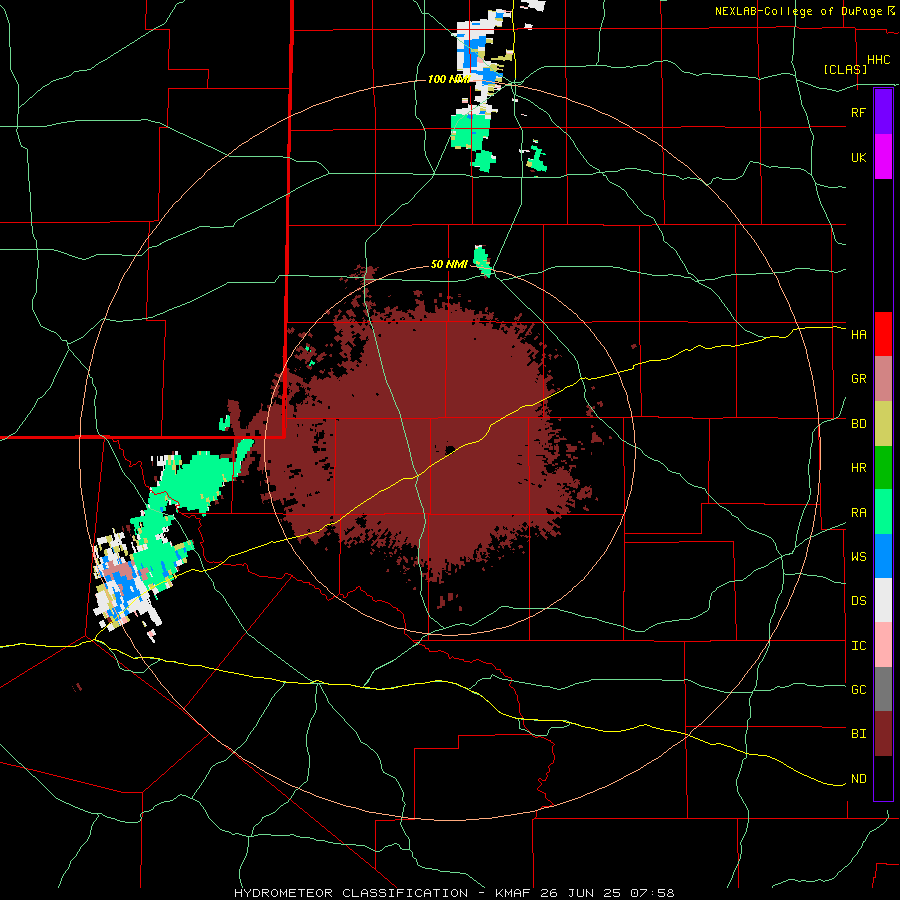Click the DS legend label
The height and width of the screenshot is (900, 900).
tap(858, 601)
